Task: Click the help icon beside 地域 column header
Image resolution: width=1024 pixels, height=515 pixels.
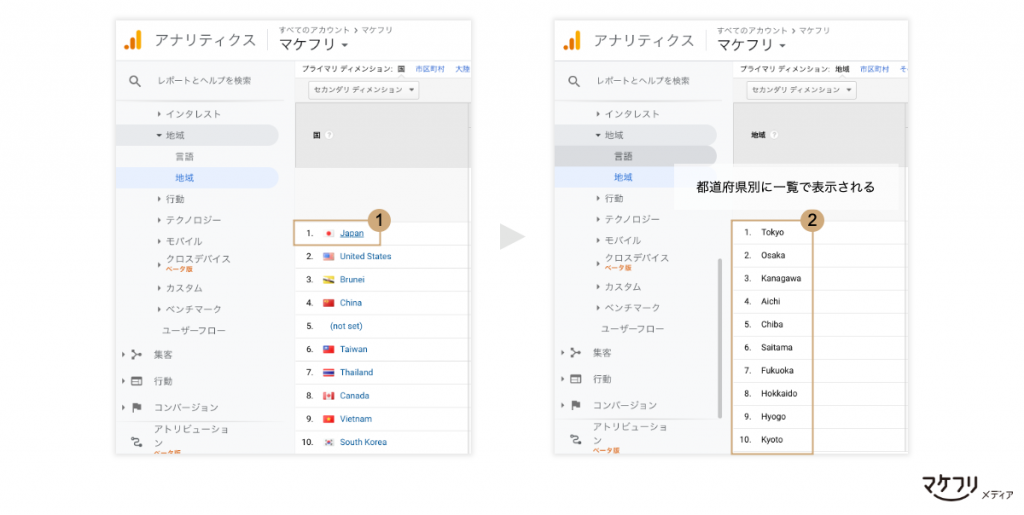Action: pyautogui.click(x=776, y=134)
